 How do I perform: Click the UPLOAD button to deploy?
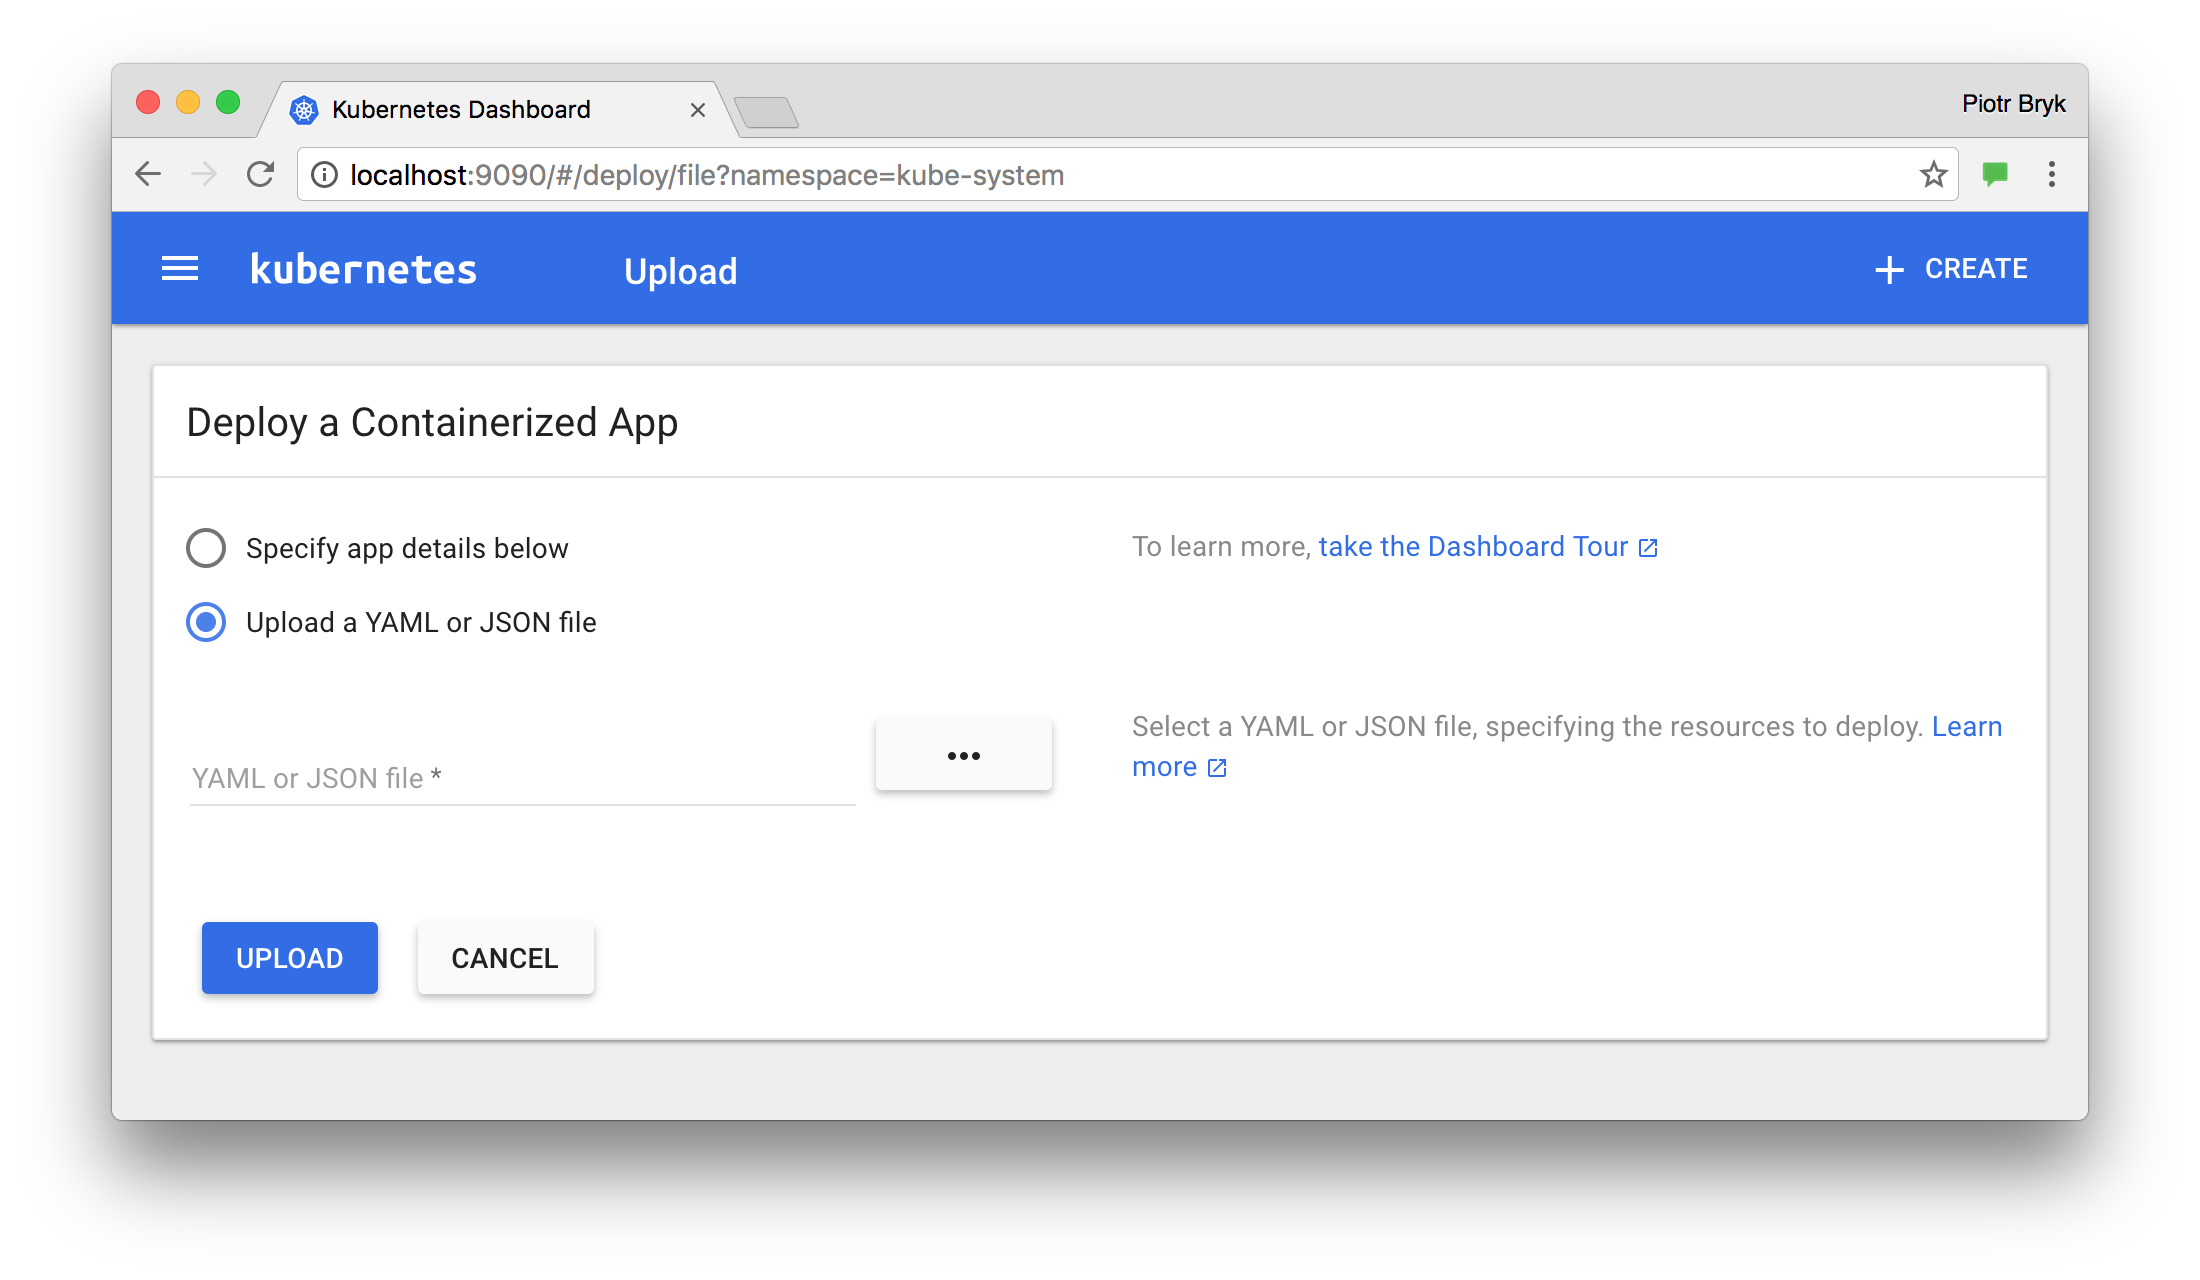289,957
